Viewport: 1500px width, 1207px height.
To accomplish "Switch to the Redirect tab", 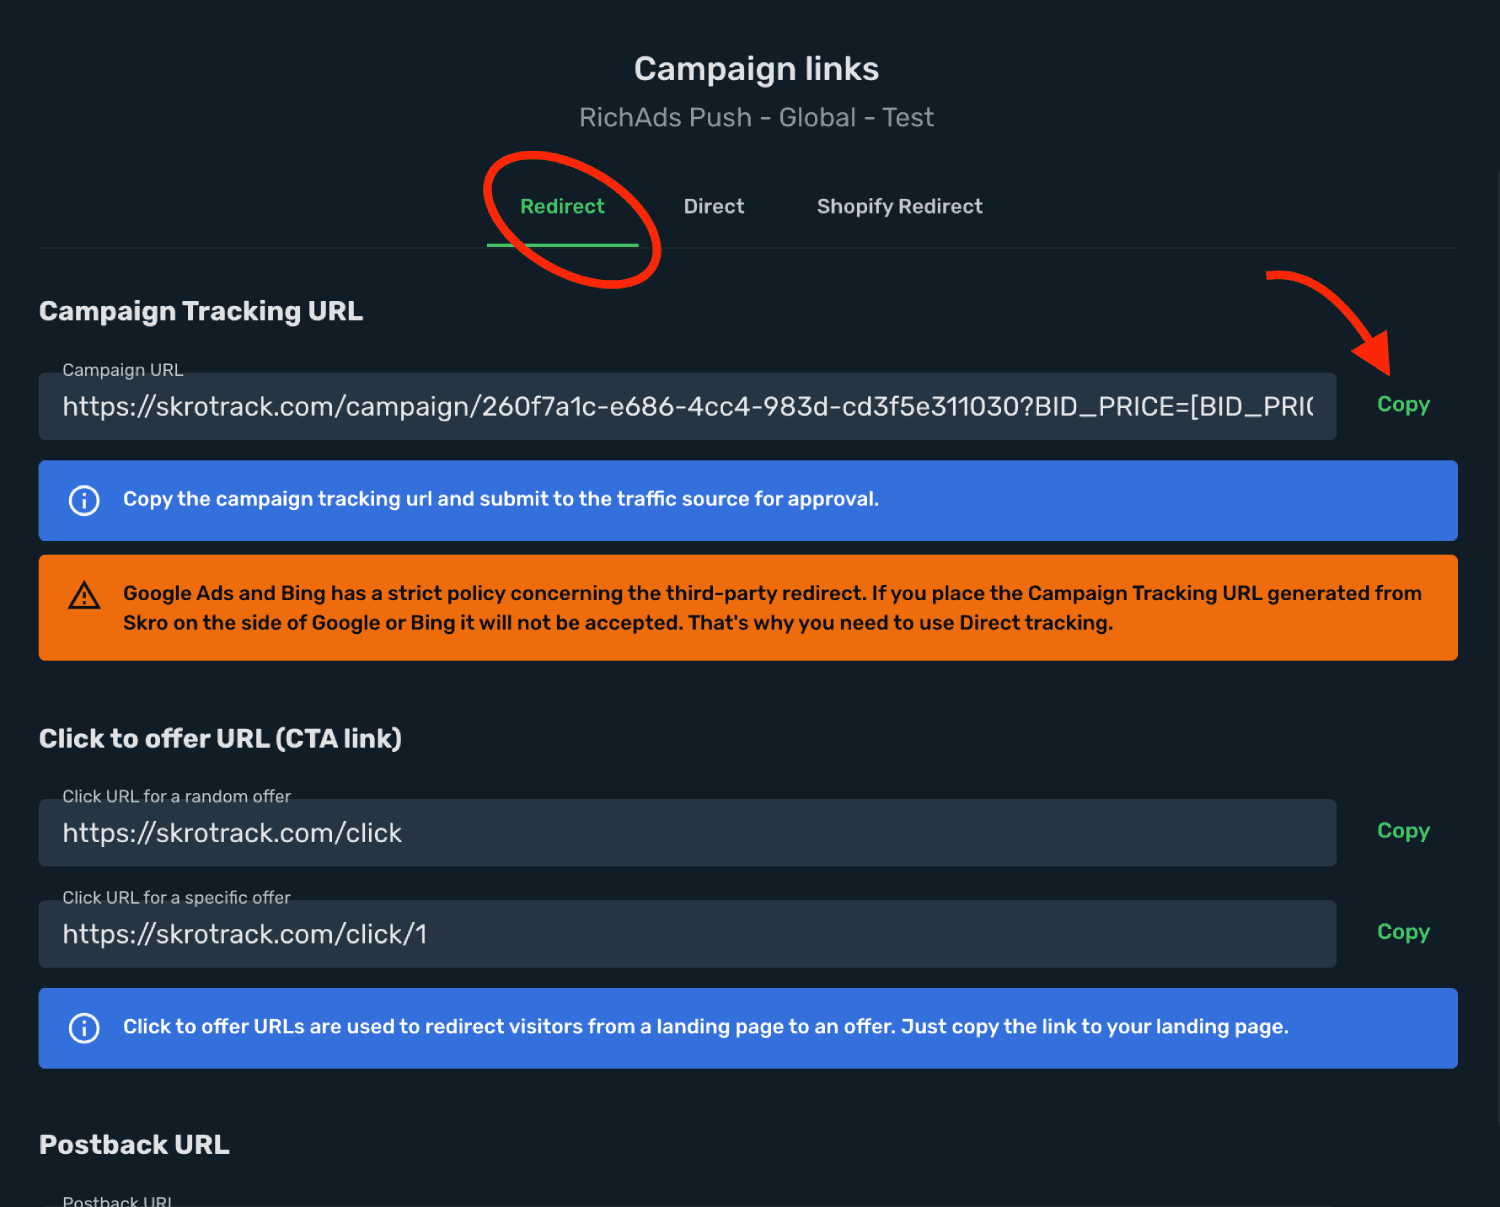I will point(562,207).
